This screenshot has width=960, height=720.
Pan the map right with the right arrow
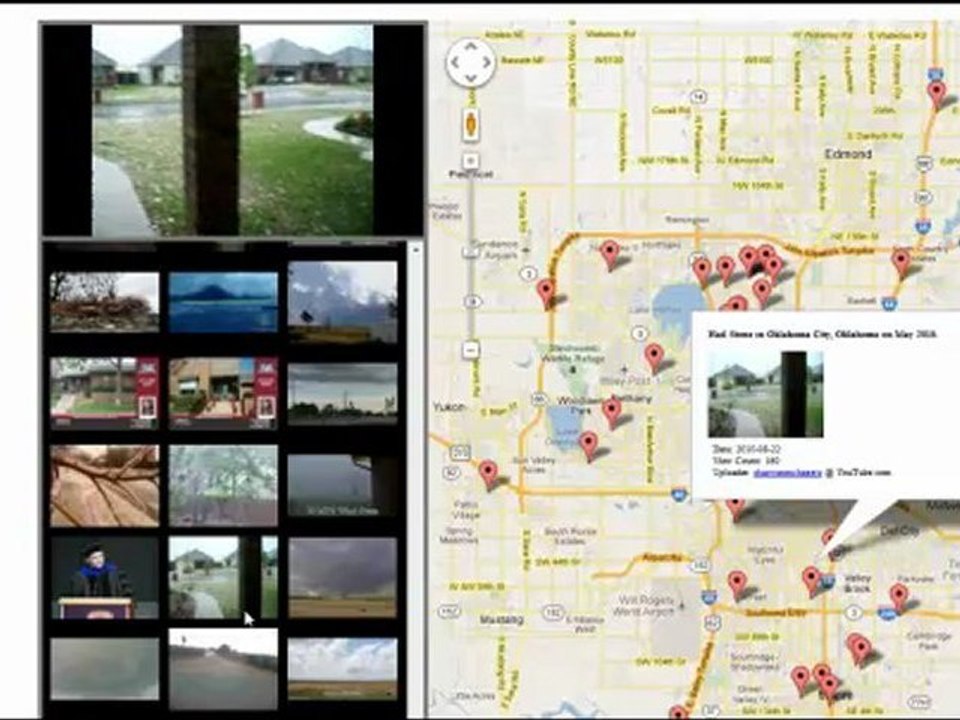click(487, 62)
